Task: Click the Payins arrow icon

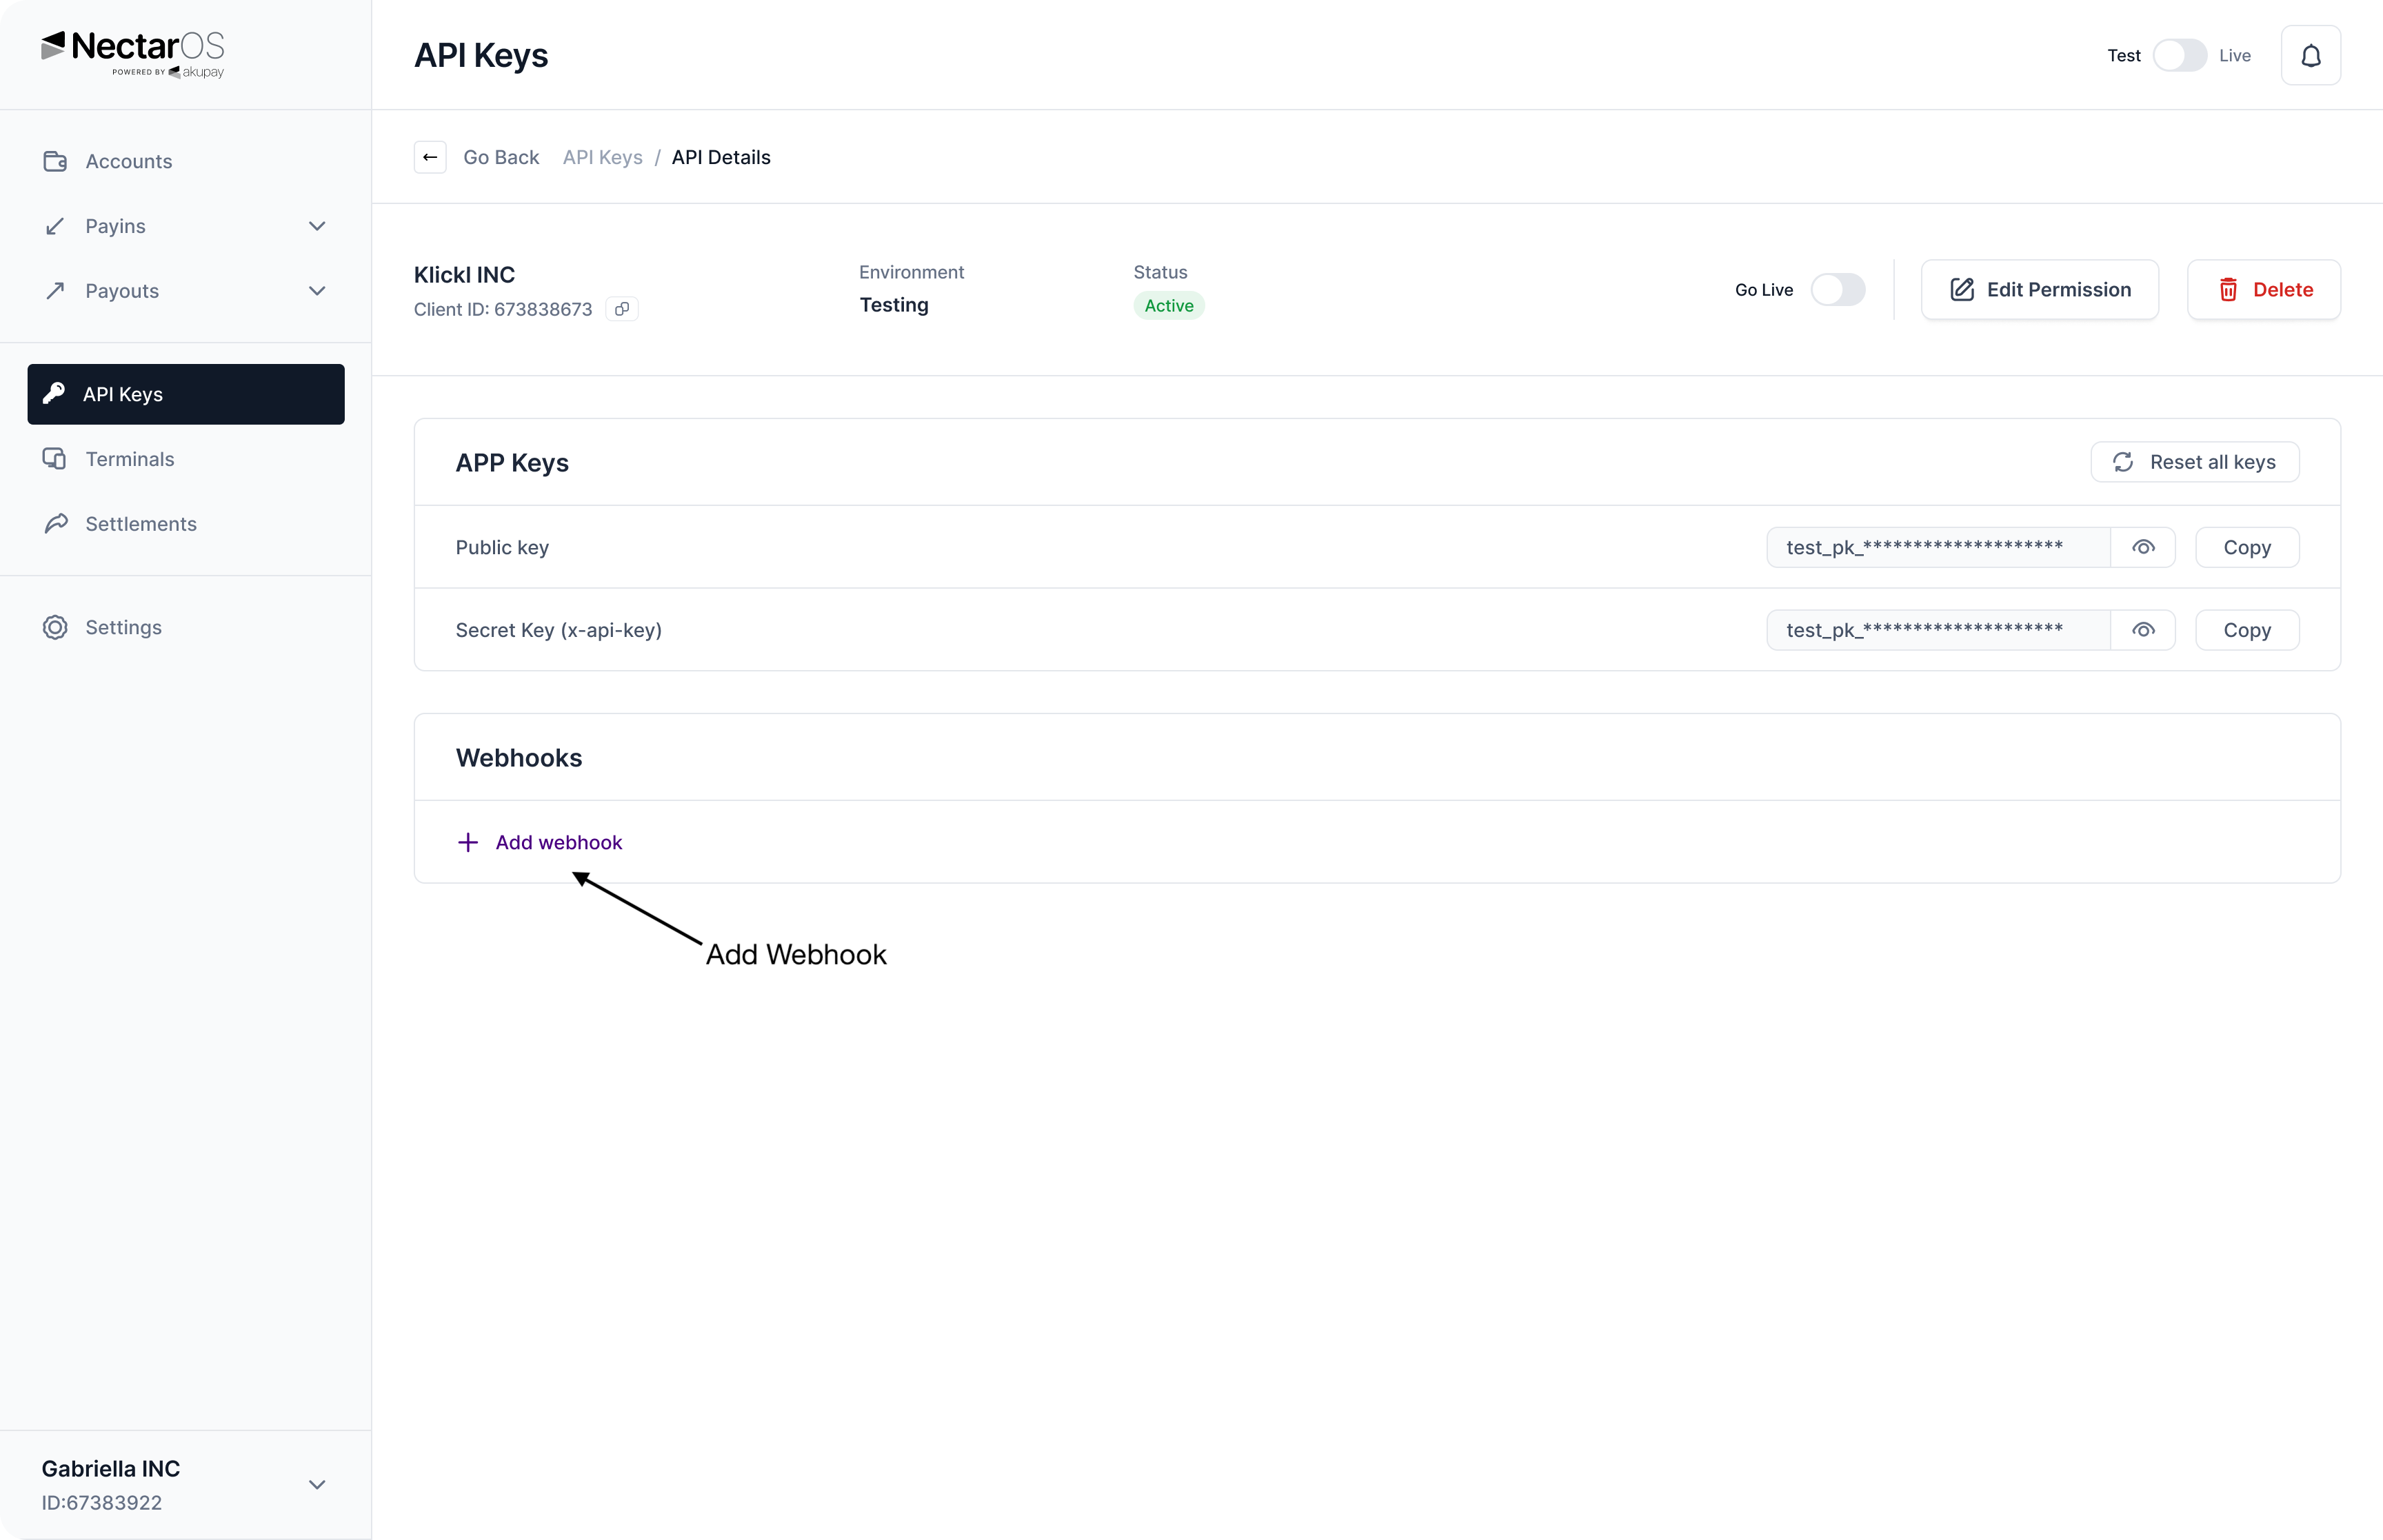Action: [55, 226]
